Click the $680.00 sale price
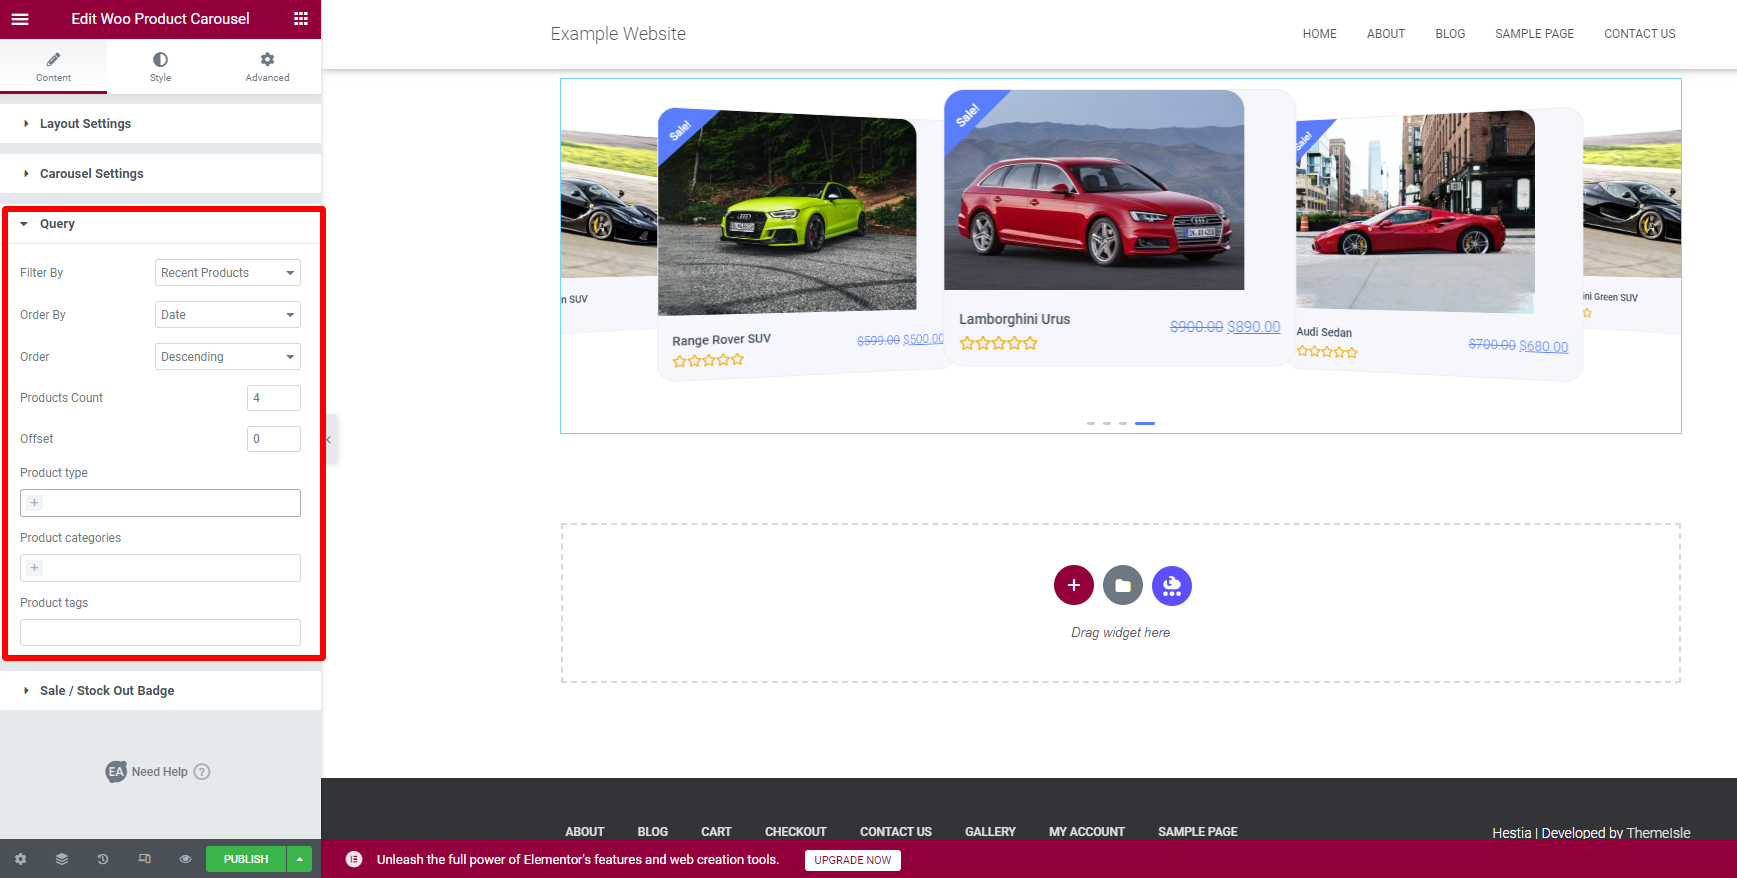This screenshot has height=878, width=1737. pos(1544,346)
